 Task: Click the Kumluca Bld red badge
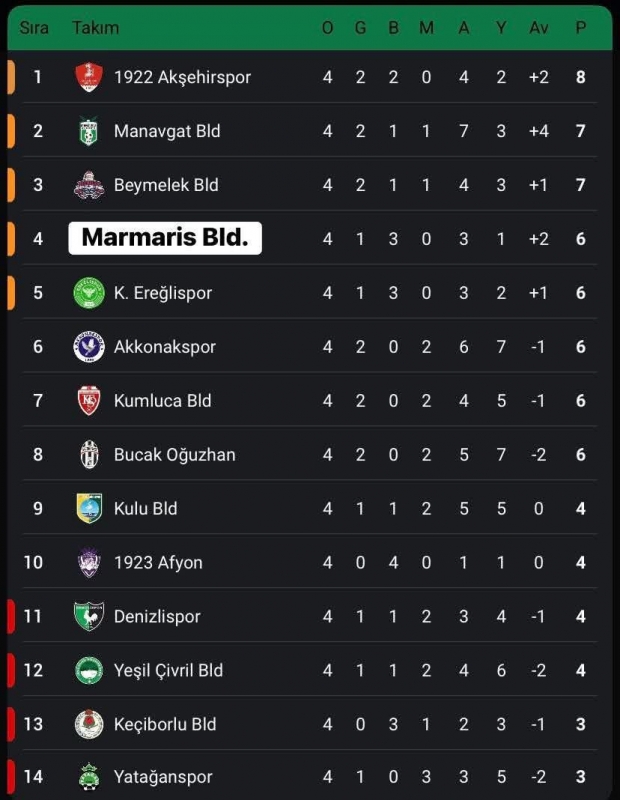tap(89, 401)
